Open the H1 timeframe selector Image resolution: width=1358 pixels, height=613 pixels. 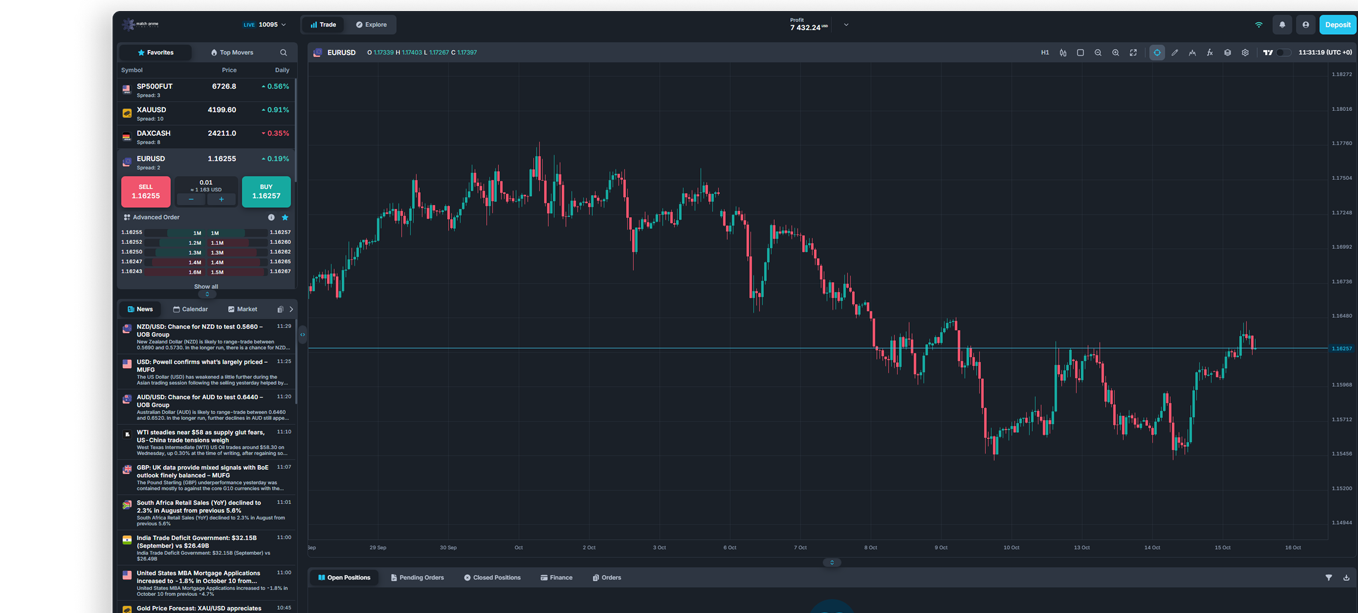1045,53
